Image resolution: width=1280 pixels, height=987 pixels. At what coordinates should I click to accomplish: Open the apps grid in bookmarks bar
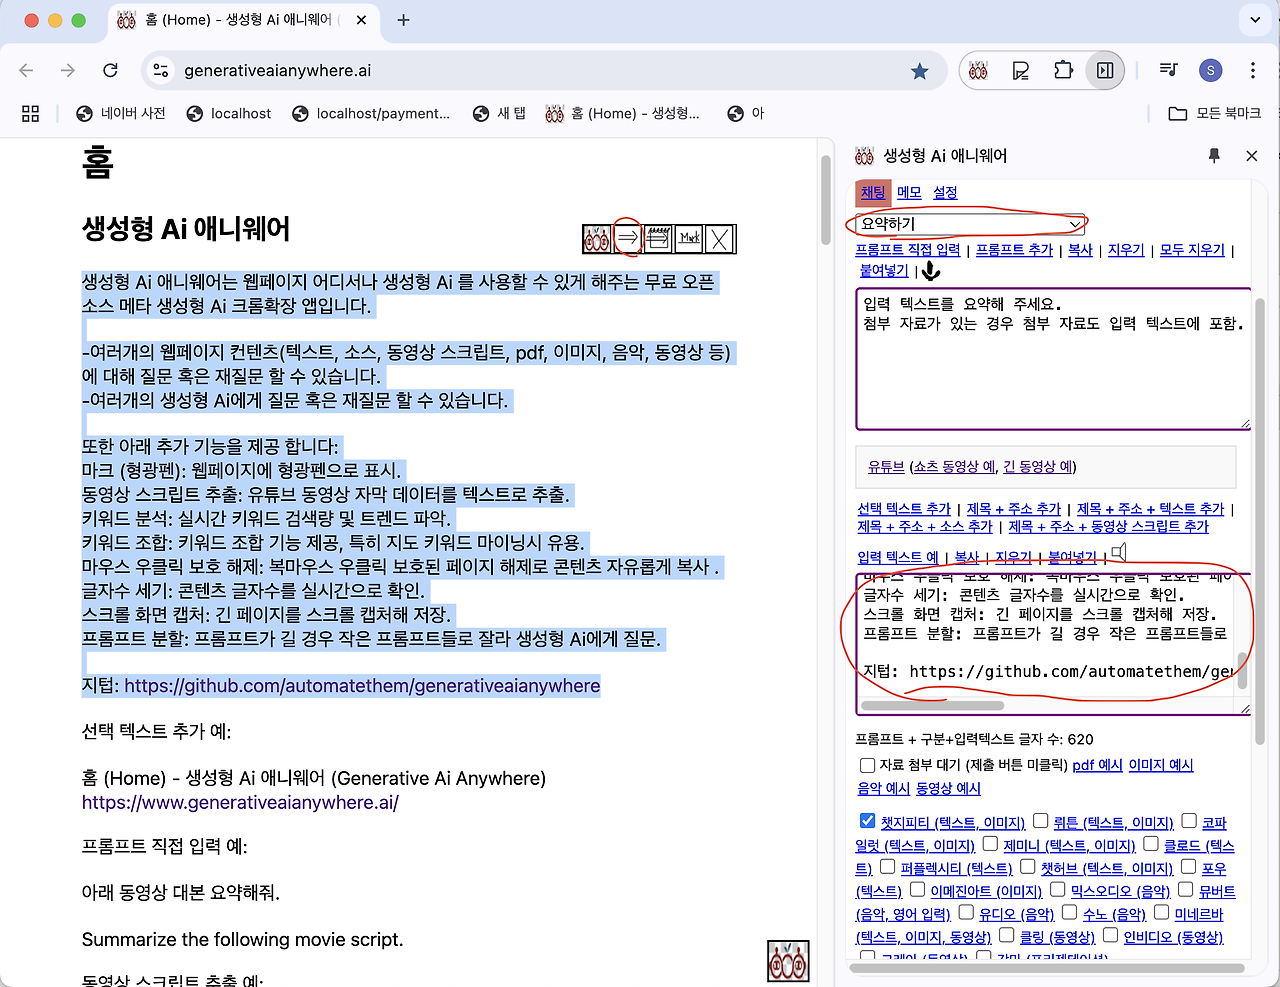click(x=31, y=114)
